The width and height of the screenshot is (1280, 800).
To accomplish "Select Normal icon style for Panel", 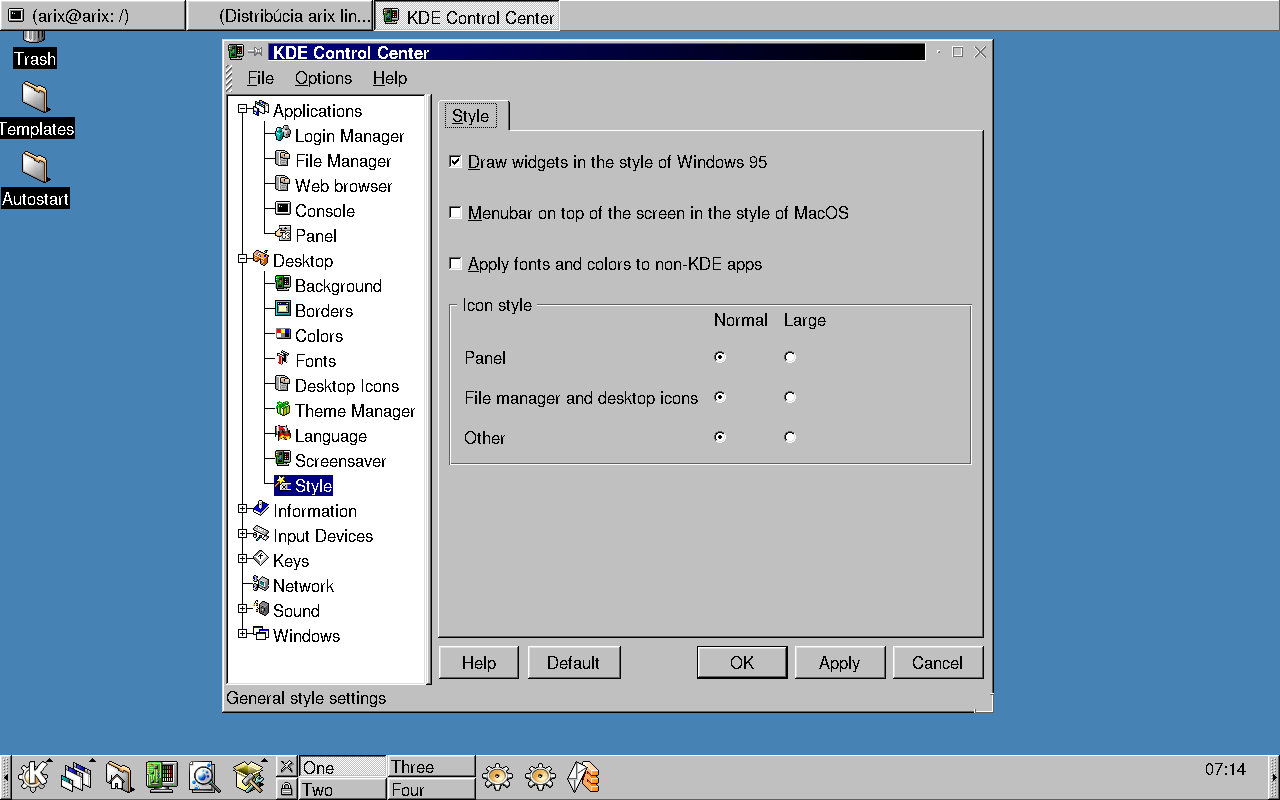I will coord(720,357).
